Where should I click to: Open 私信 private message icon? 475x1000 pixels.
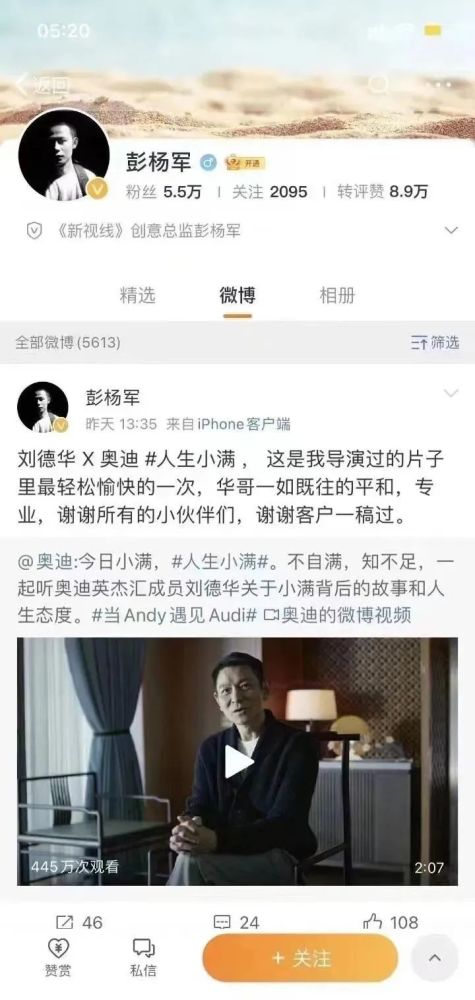click(x=143, y=957)
